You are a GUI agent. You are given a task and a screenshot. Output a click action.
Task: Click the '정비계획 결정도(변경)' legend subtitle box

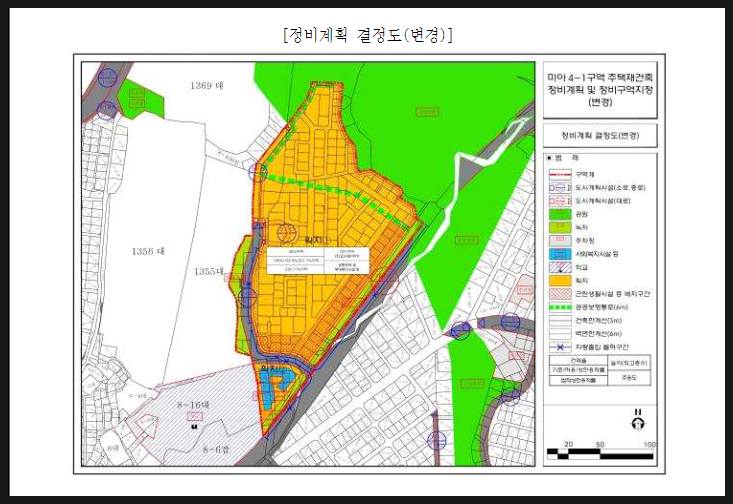600,136
